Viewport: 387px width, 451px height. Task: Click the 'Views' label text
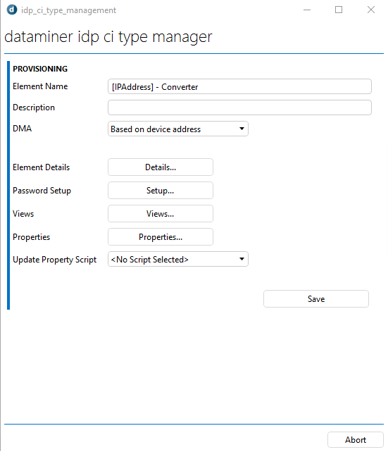[x=23, y=214]
